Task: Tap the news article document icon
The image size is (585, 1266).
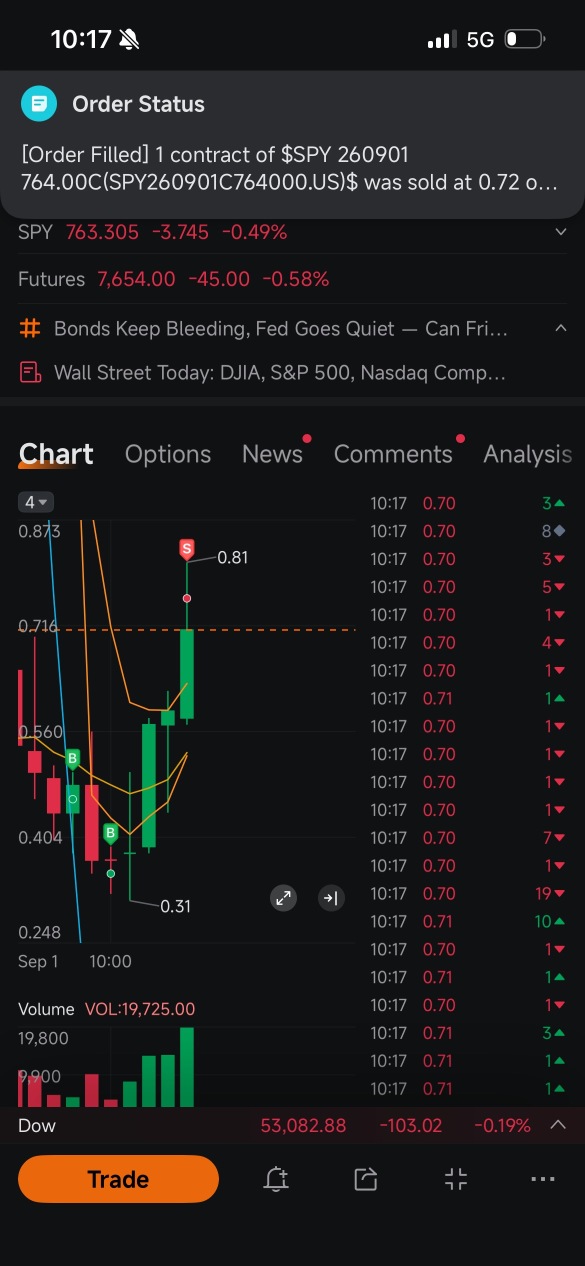Action: (x=30, y=373)
